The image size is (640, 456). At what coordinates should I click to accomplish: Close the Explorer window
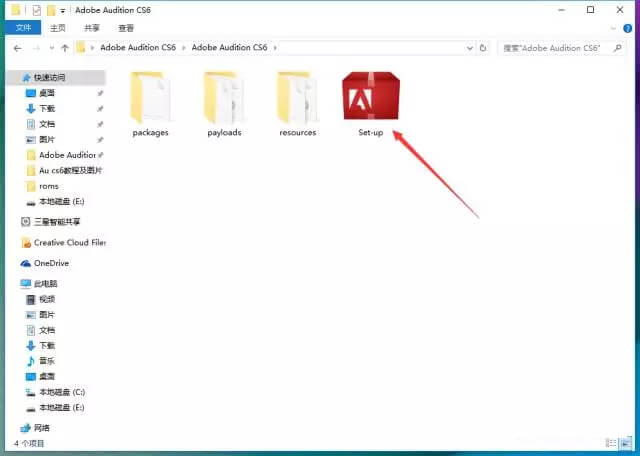(620, 10)
